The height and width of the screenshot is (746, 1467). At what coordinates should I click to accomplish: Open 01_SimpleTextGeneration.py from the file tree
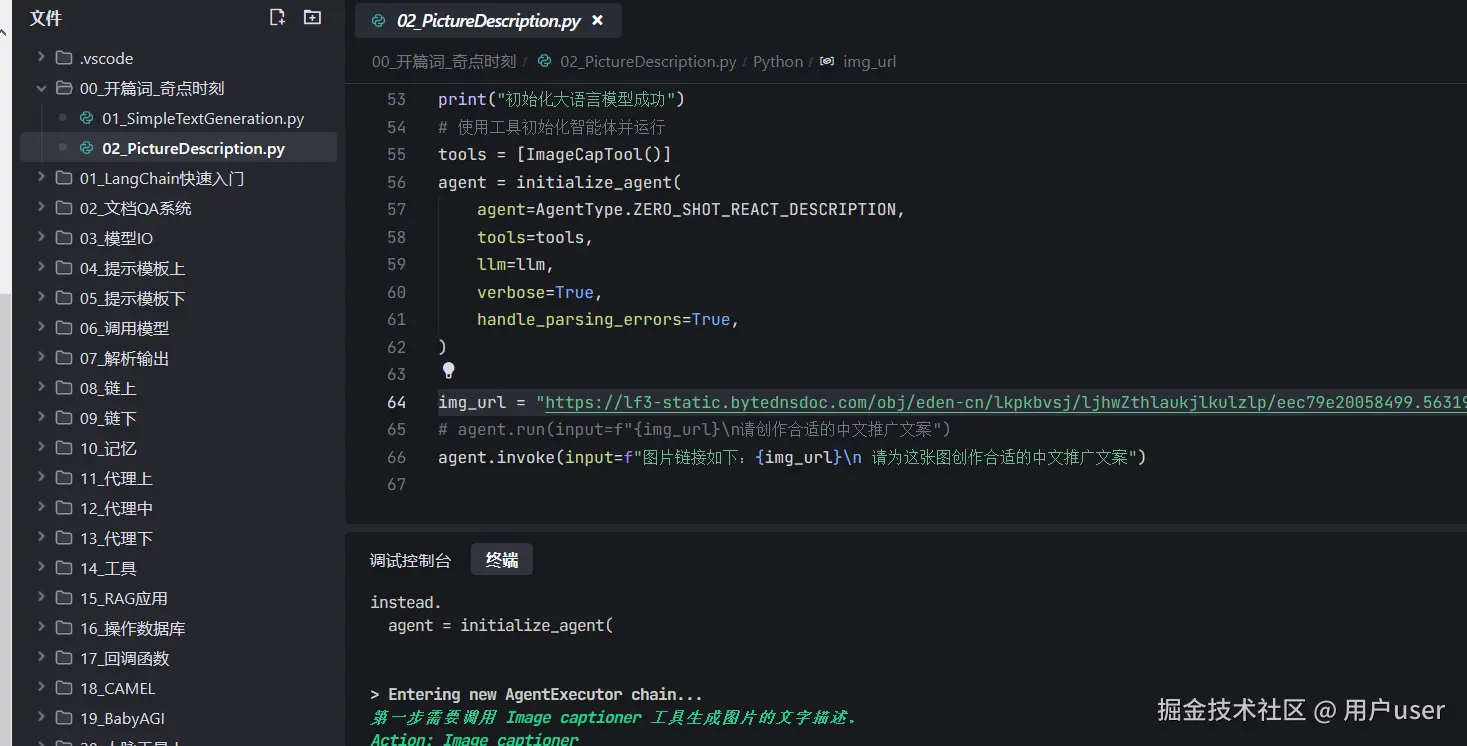click(202, 118)
